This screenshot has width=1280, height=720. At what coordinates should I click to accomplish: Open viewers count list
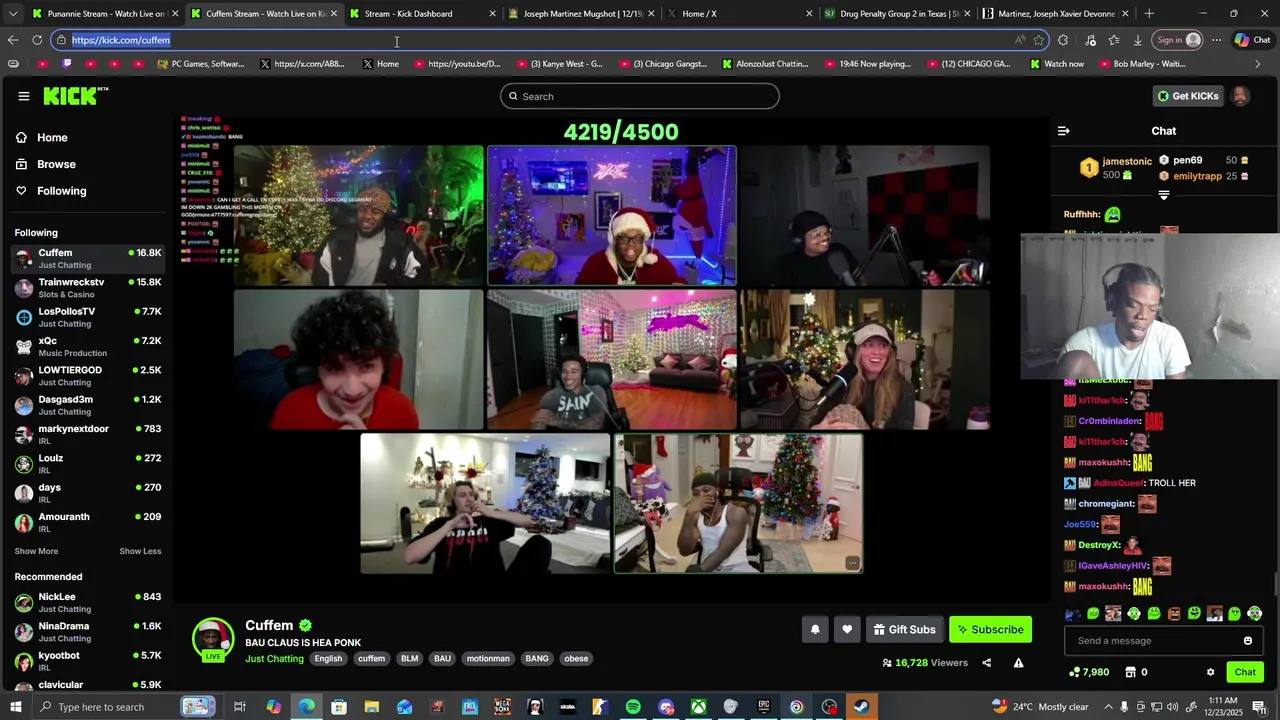click(x=925, y=663)
